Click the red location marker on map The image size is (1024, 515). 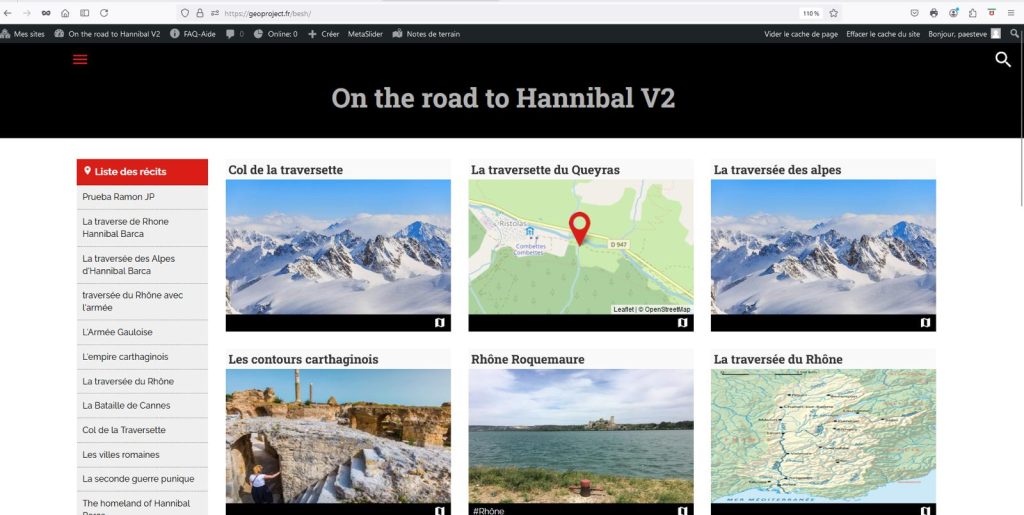pyautogui.click(x=579, y=228)
